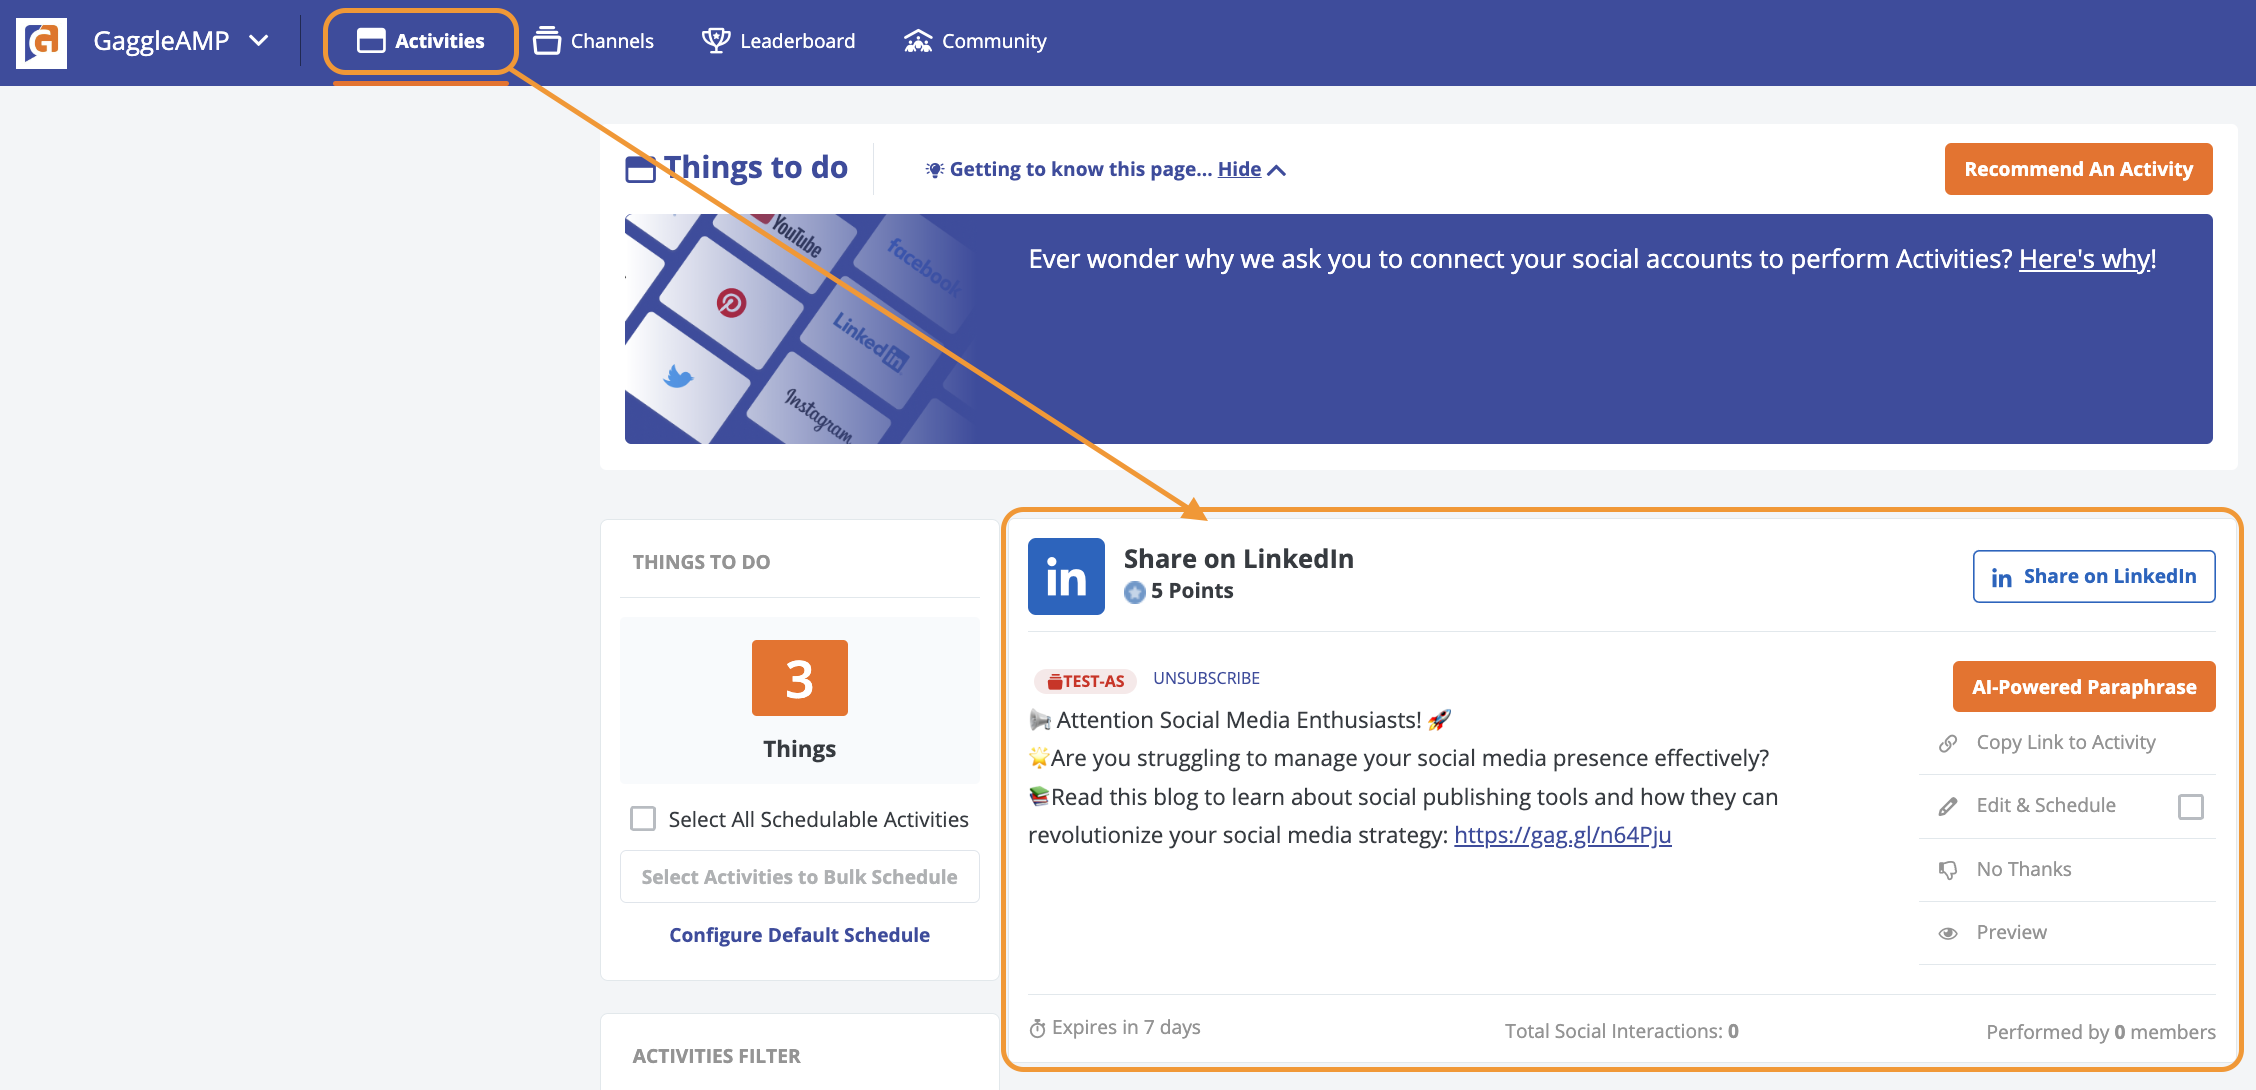Image resolution: width=2256 pixels, height=1090 pixels.
Task: Click the Hide link for page tips
Action: pos(1239,169)
